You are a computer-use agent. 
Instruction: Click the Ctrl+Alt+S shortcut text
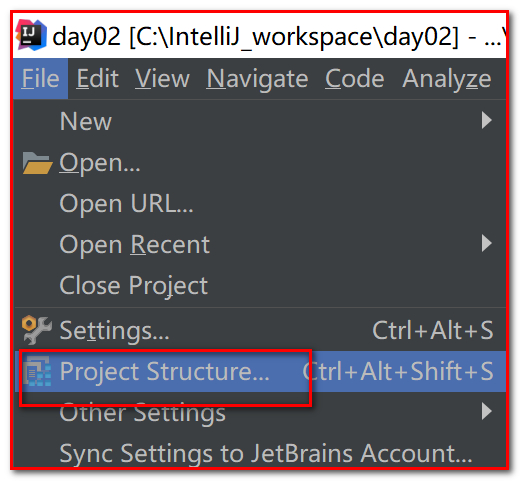pyautogui.click(x=433, y=330)
